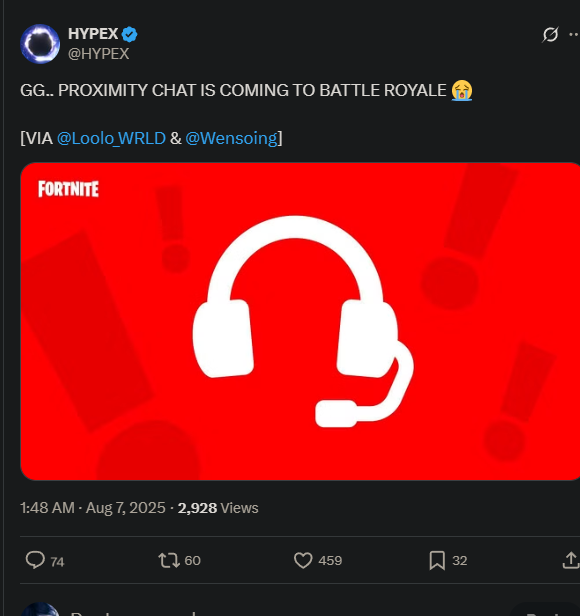The height and width of the screenshot is (616, 580).
Task: Click the HYPEX display name
Action: (93, 34)
